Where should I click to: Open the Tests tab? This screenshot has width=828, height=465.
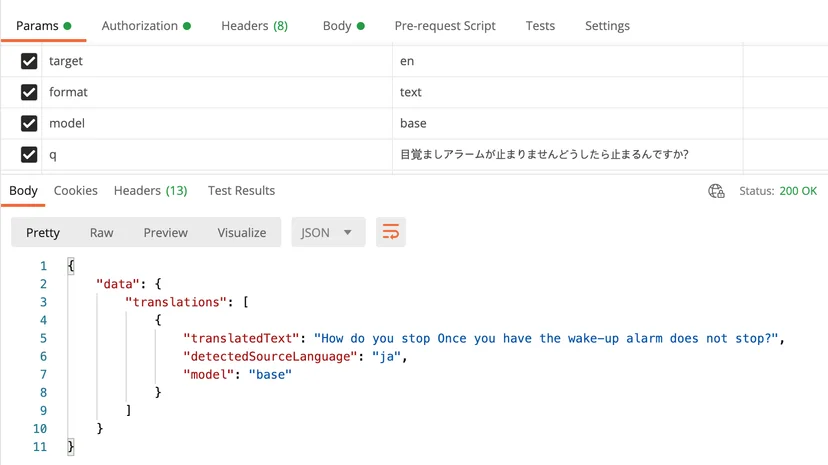[540, 26]
